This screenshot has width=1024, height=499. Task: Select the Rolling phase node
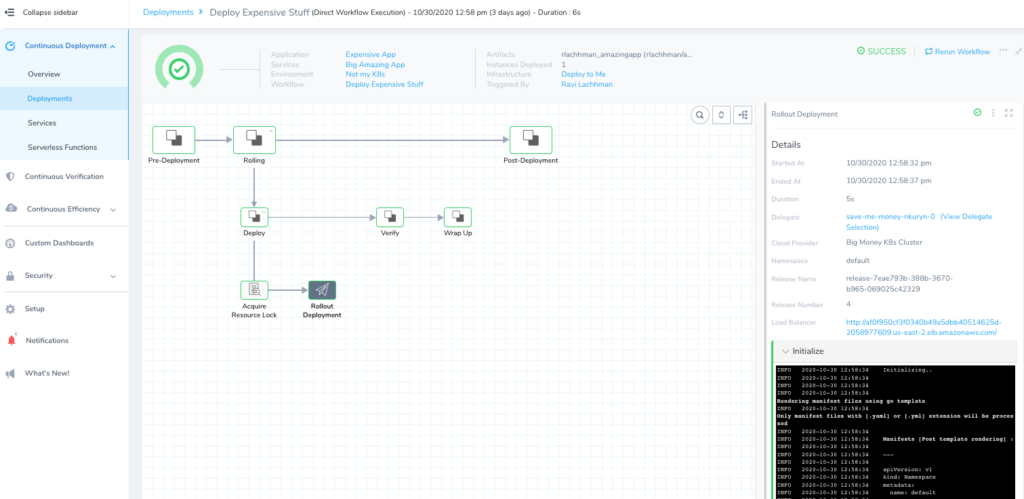pos(254,139)
